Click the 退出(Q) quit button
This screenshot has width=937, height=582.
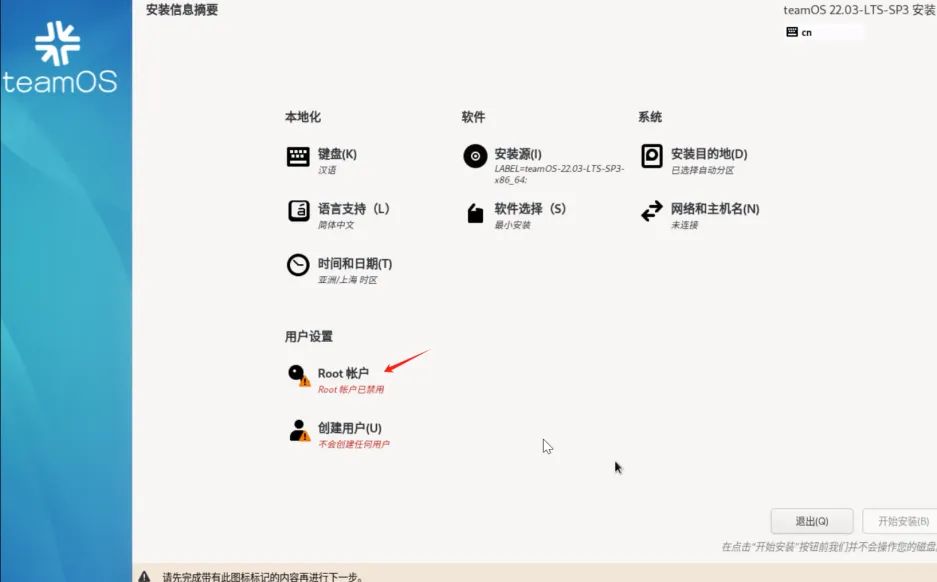tap(812, 521)
